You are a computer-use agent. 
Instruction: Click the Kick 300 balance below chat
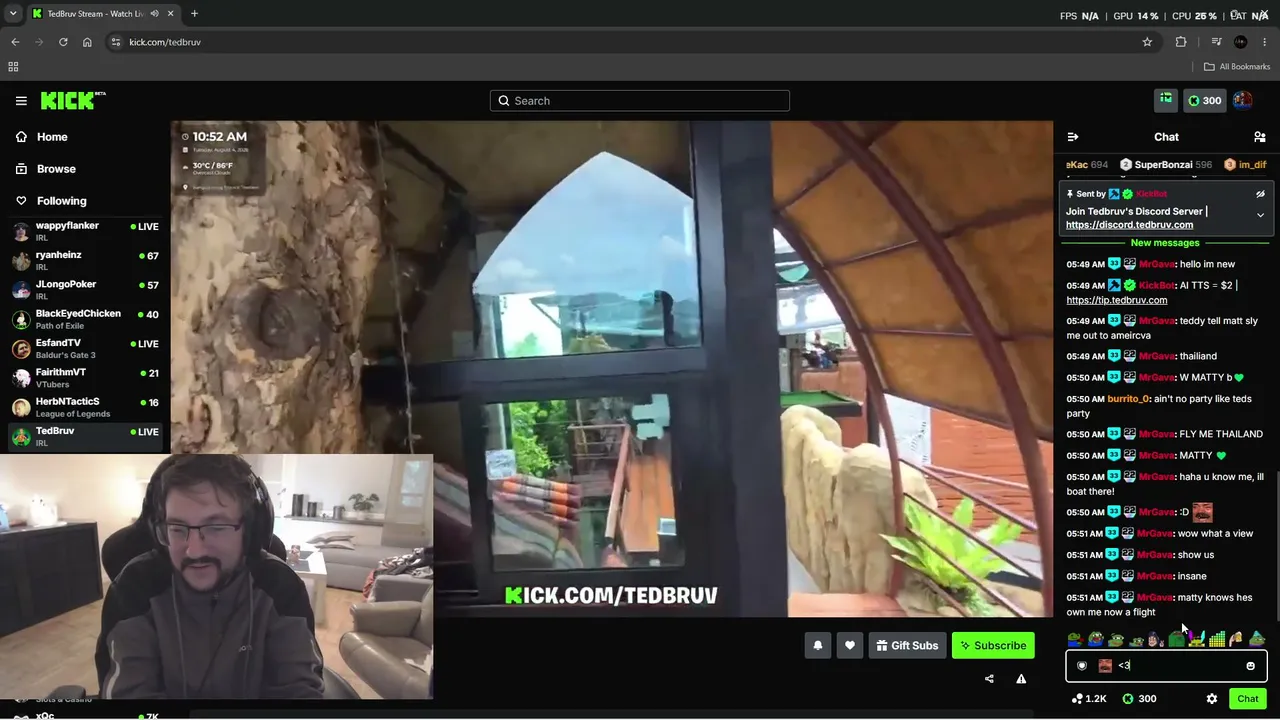pos(1139,699)
